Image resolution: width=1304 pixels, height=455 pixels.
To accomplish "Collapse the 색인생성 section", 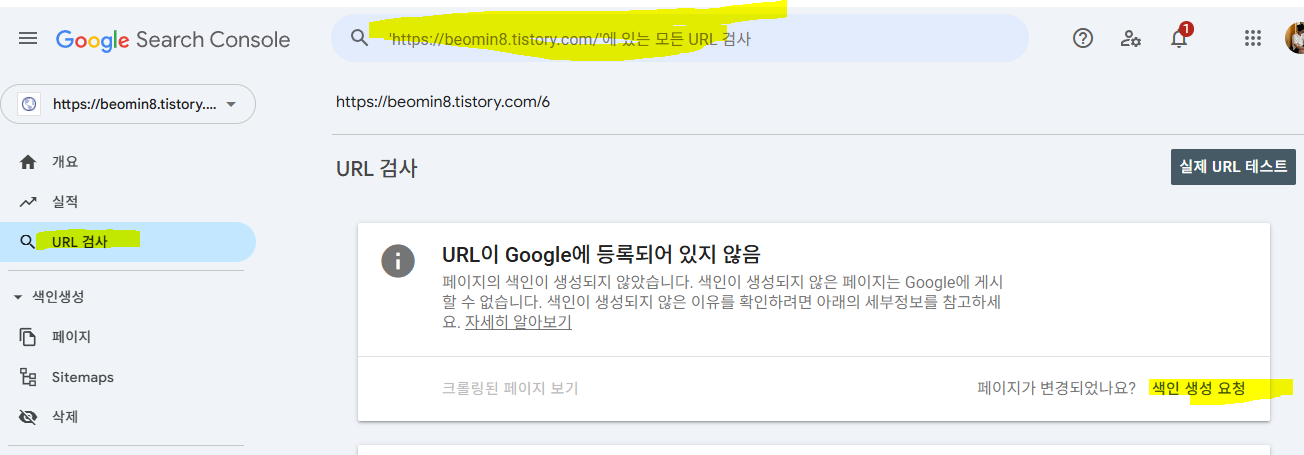I will [48, 297].
